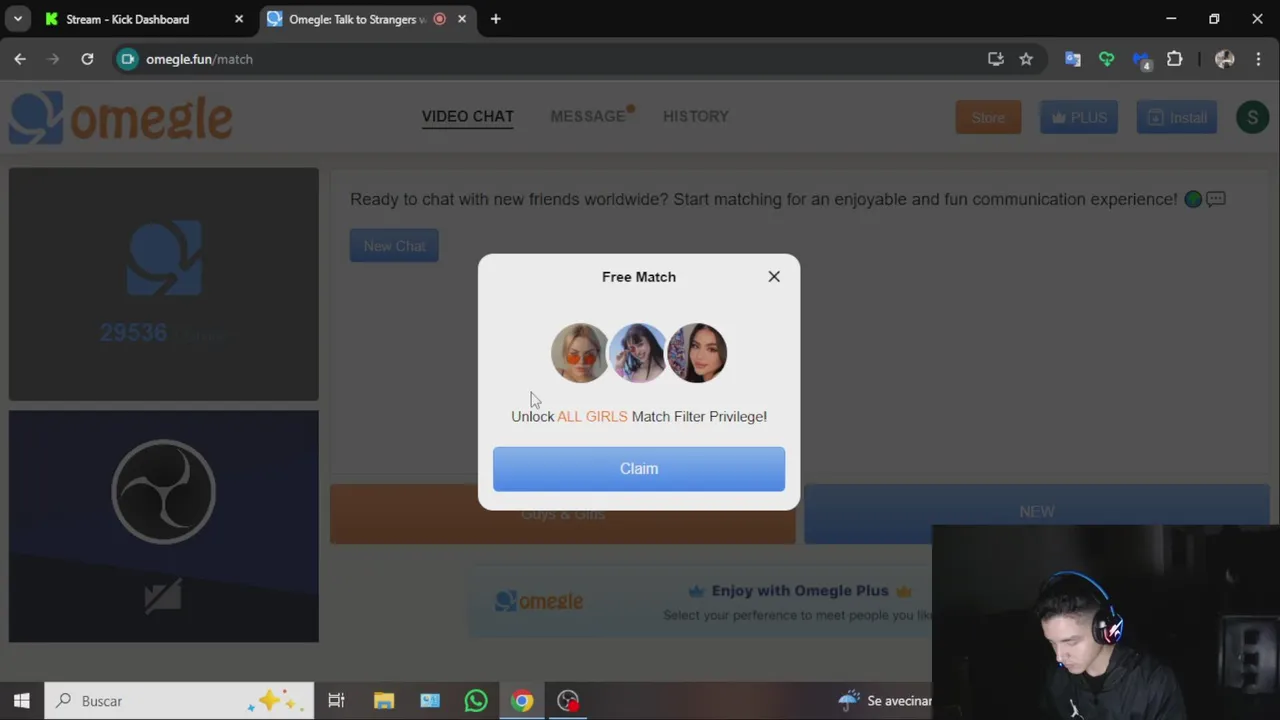Open the Store button
Image resolution: width=1280 pixels, height=720 pixels.
pos(988,118)
